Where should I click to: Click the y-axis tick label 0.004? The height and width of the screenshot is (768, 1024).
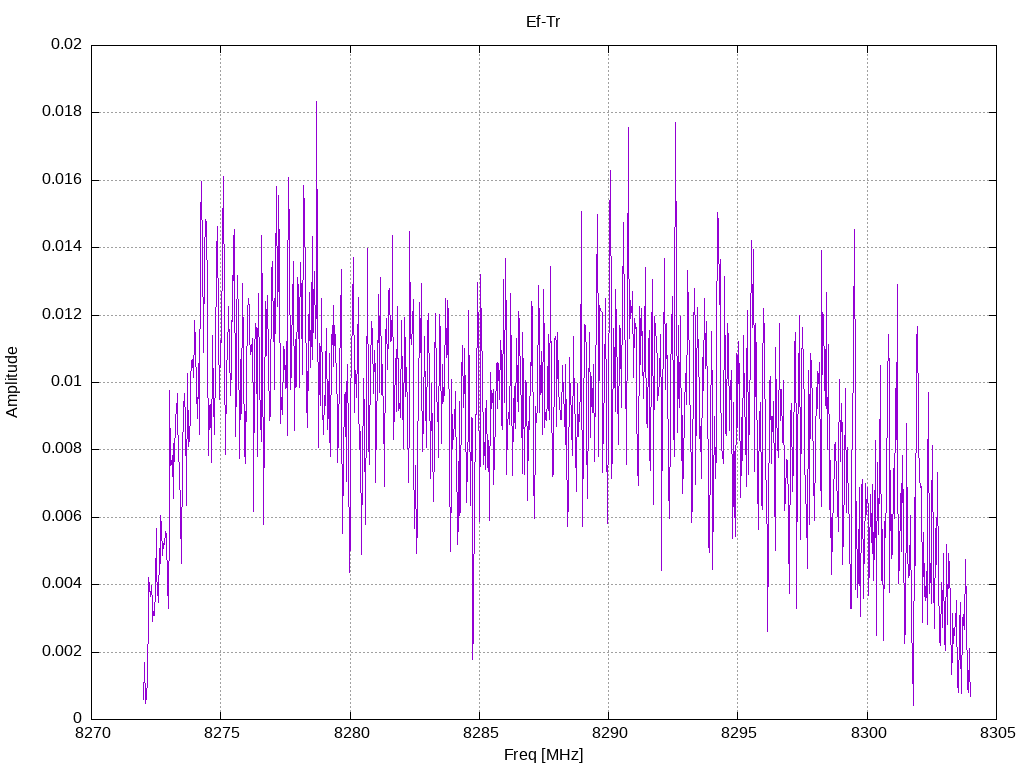point(63,584)
